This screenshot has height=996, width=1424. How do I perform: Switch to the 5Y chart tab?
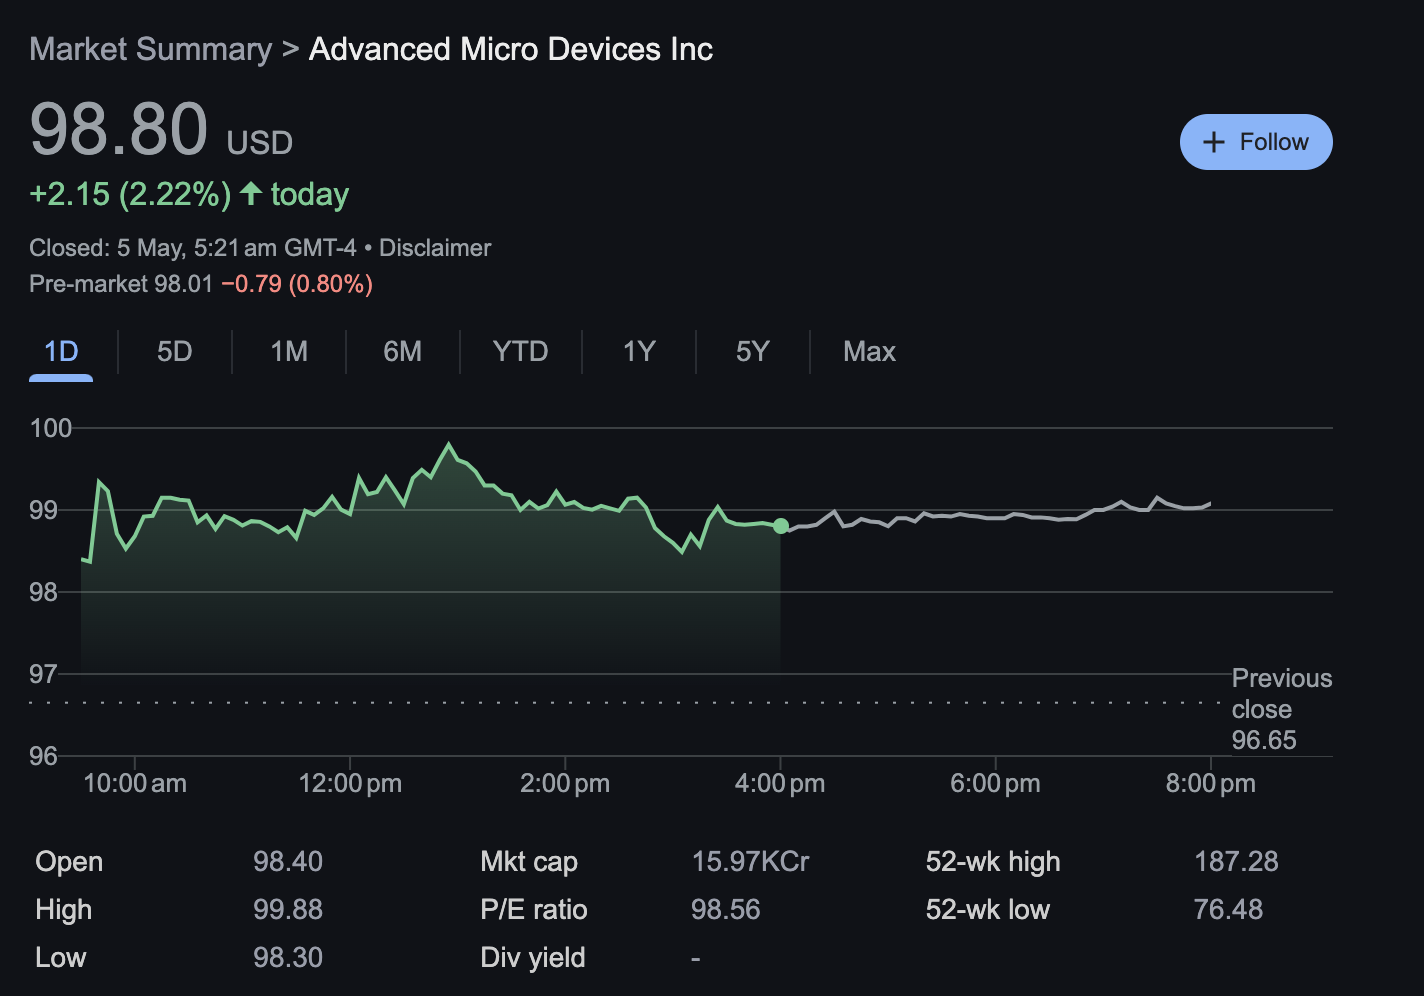click(x=752, y=352)
